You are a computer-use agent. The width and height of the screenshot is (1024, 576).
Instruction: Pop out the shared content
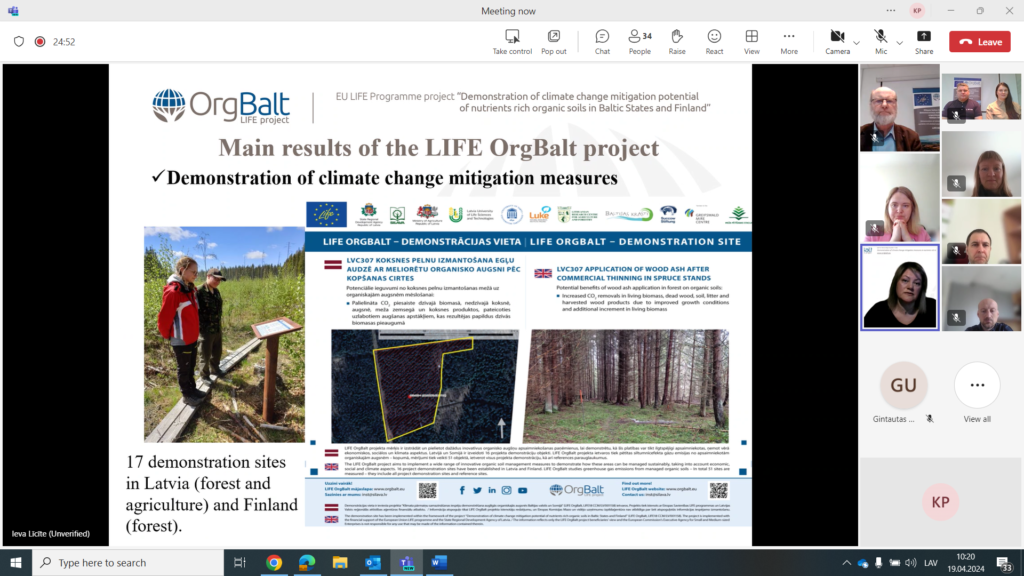tap(554, 42)
